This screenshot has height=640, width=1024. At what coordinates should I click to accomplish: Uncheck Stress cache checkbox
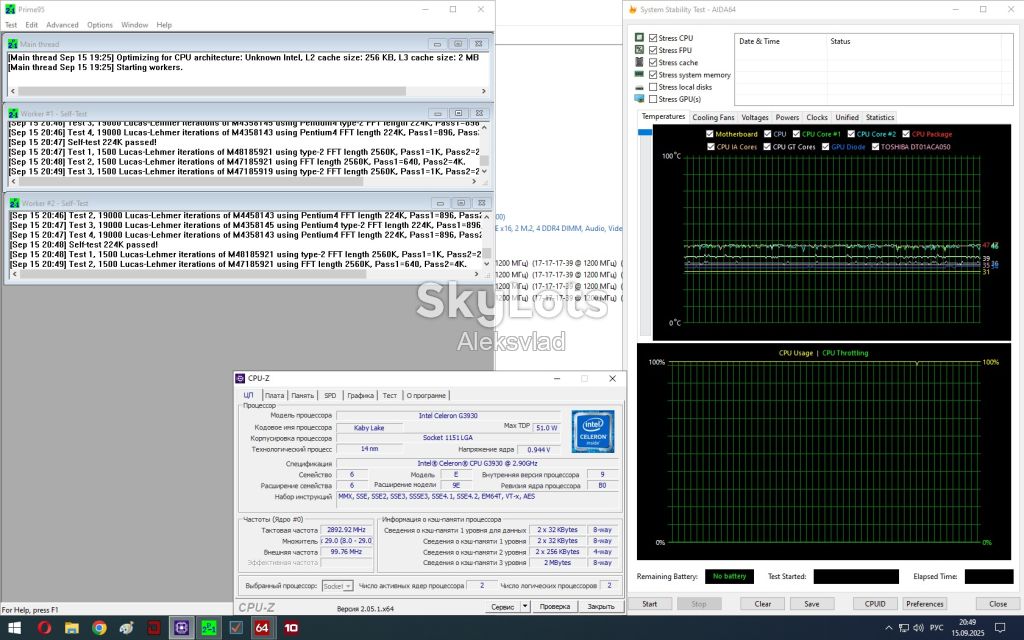click(653, 62)
